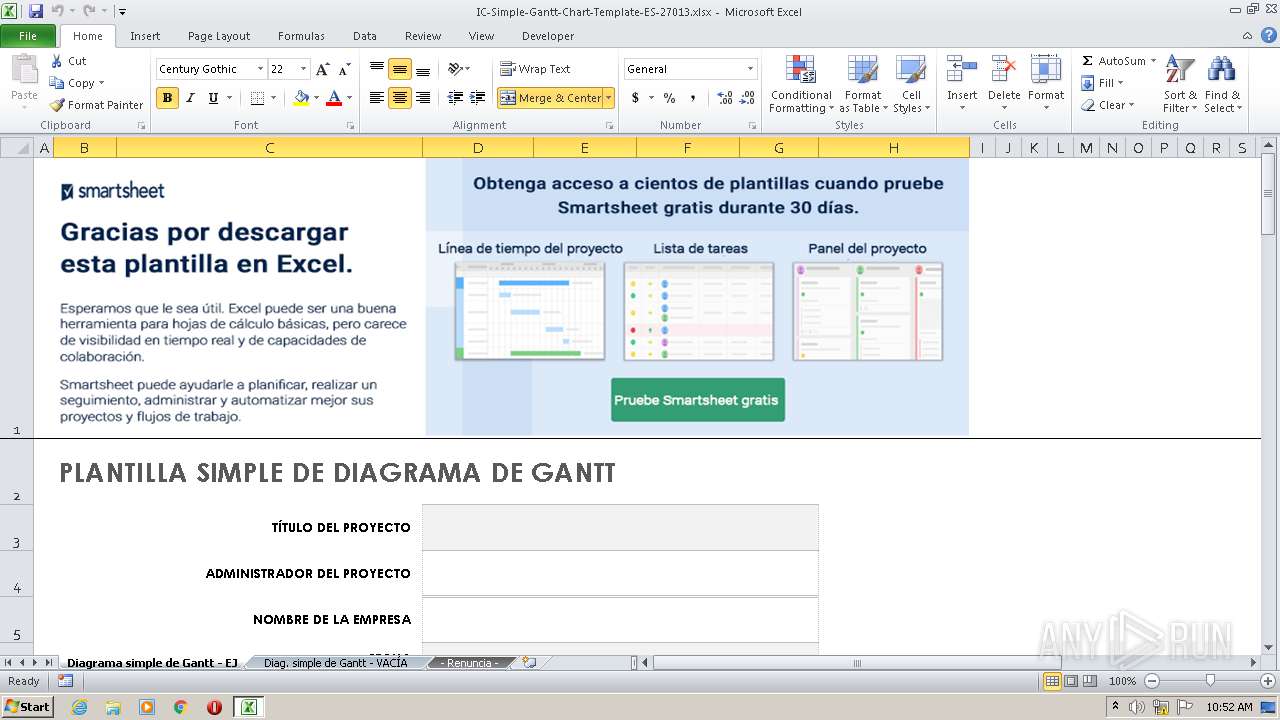Open the File tab

28,36
